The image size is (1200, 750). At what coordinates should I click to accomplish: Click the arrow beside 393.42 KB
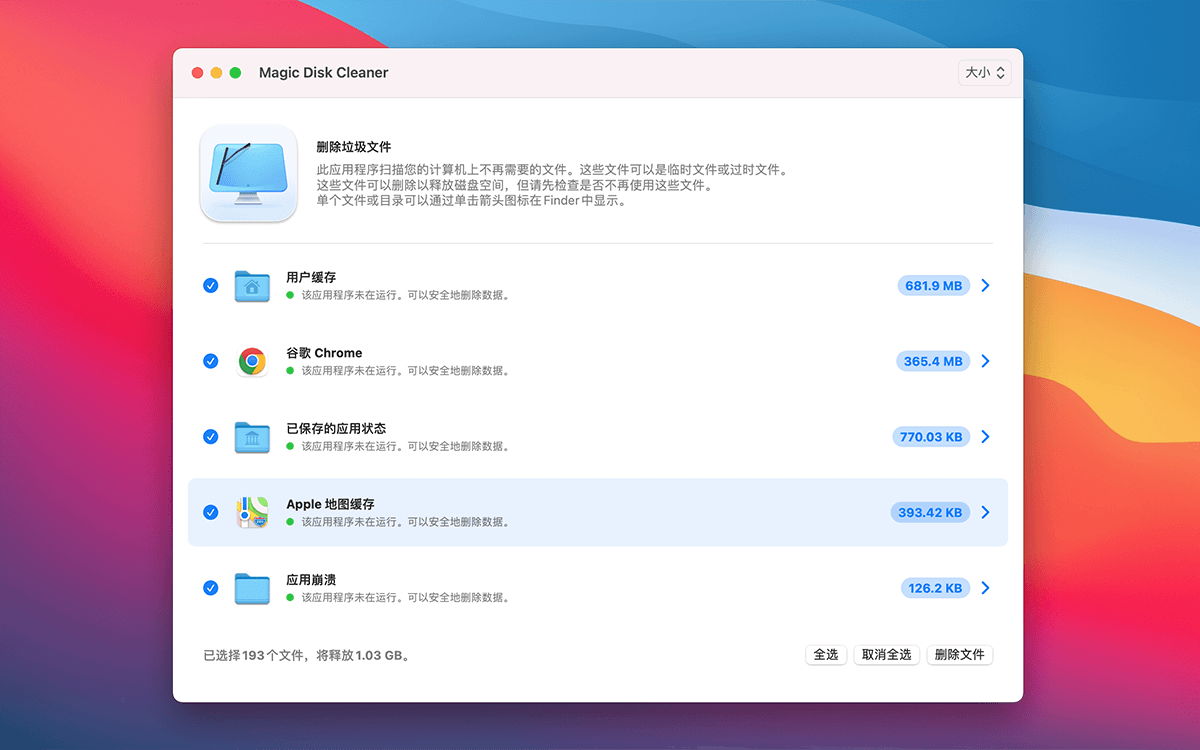(x=985, y=512)
